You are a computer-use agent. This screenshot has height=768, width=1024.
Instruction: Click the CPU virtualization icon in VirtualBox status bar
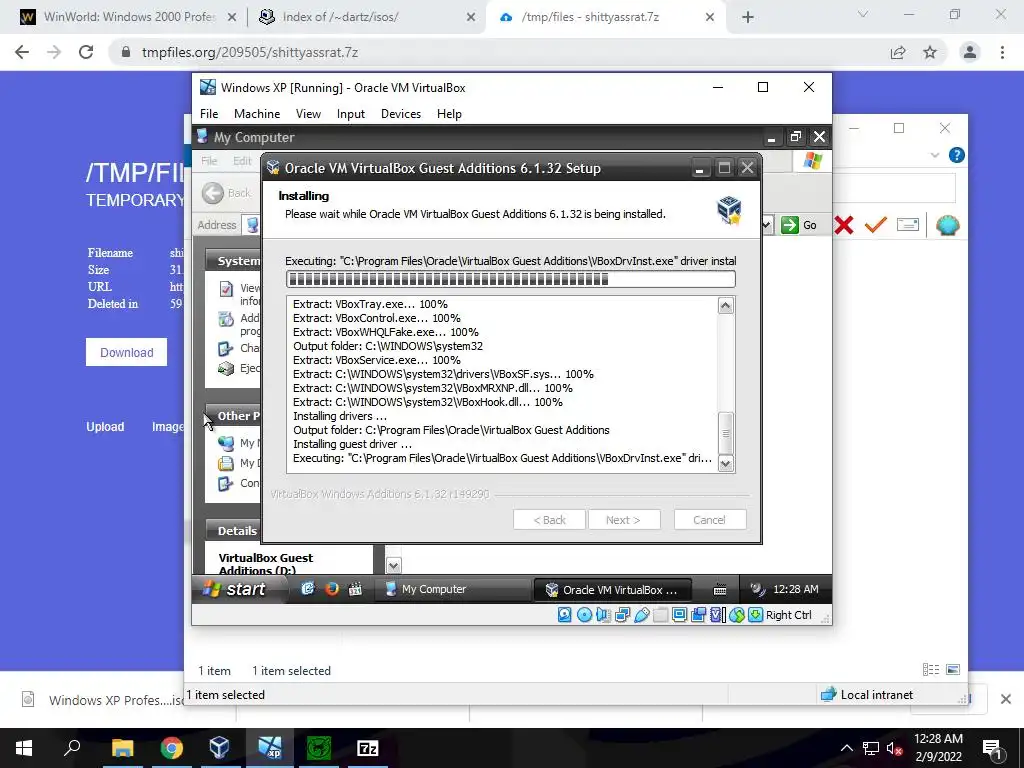point(717,615)
